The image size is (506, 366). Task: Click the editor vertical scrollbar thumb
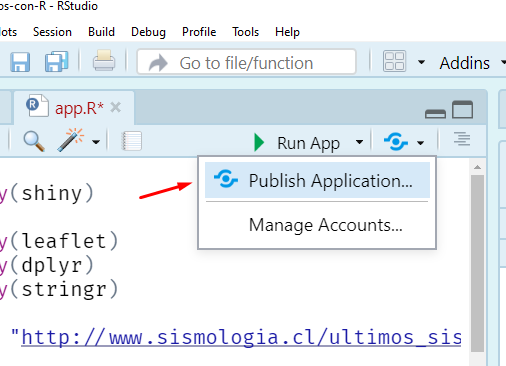coord(477,263)
